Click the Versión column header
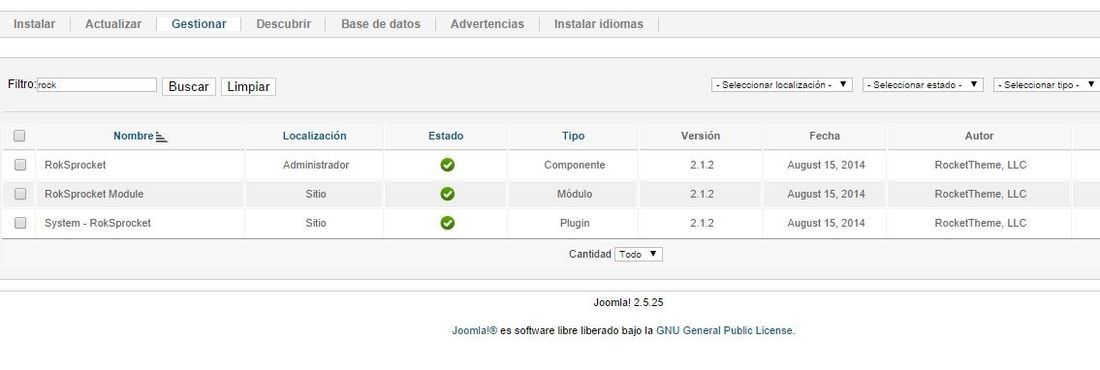 (700, 136)
